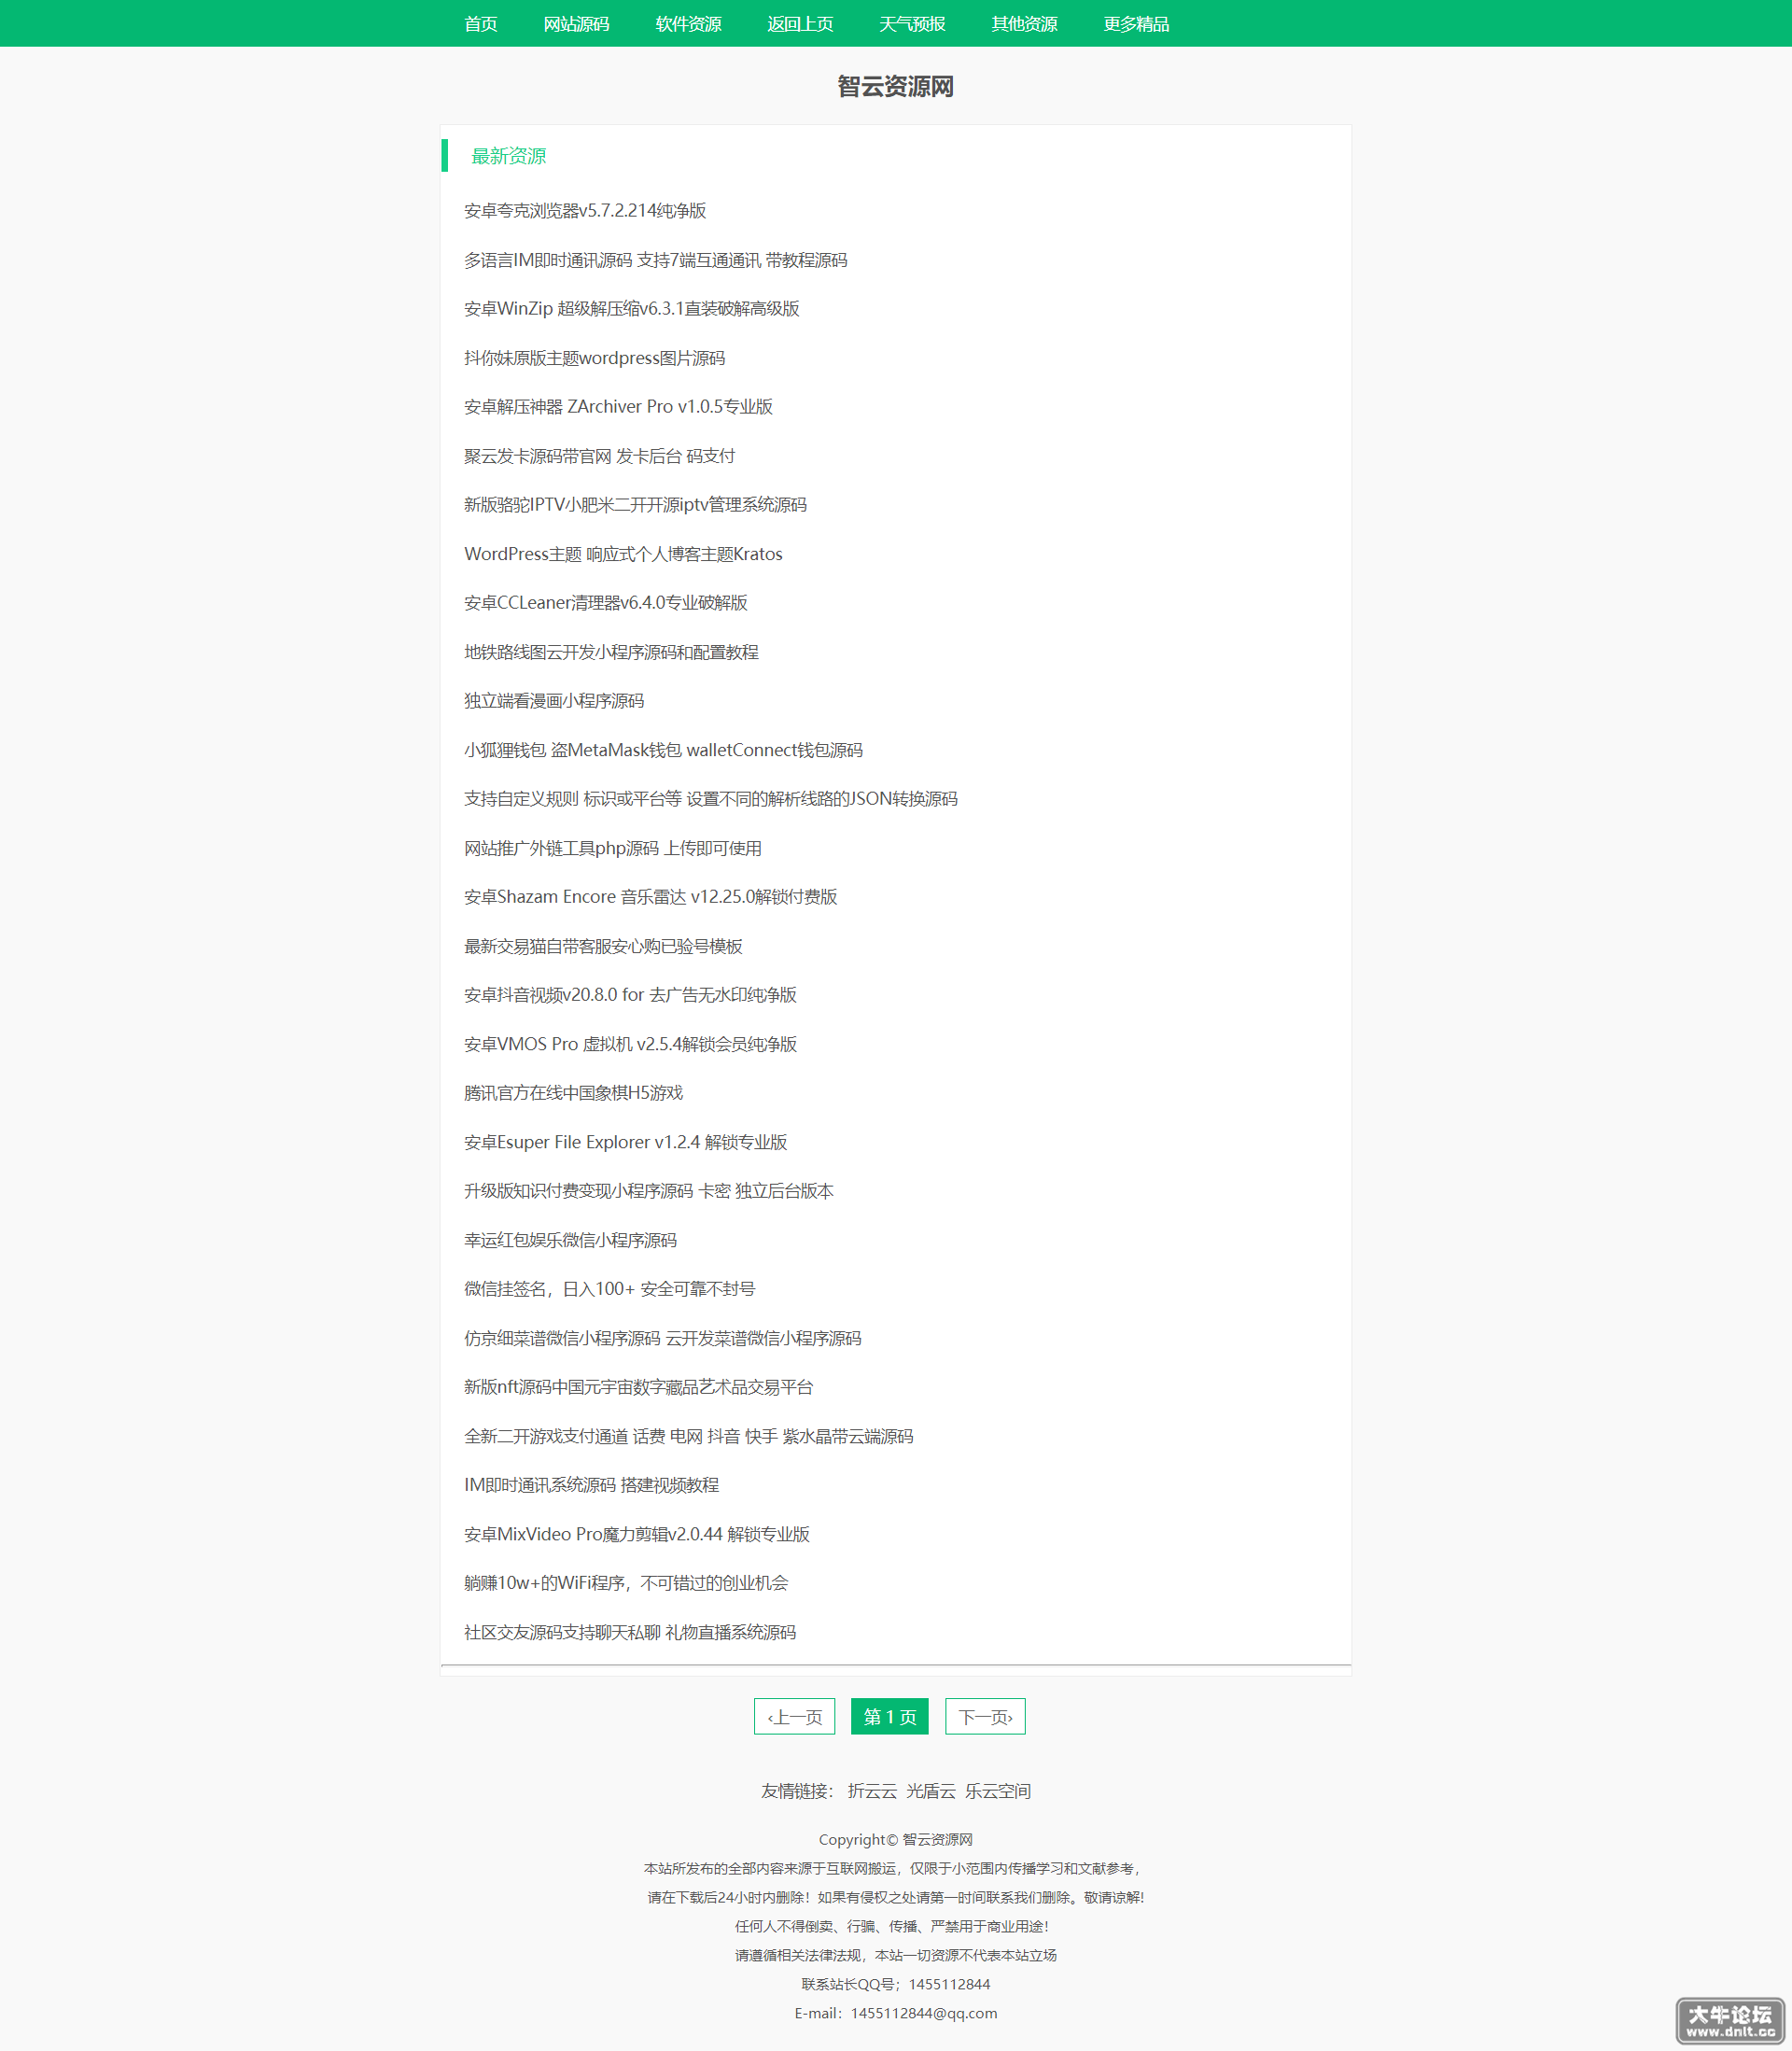The width and height of the screenshot is (1792, 2051).
Task: Advance with the 下一页 pagination button
Action: pyautogui.click(x=985, y=1716)
